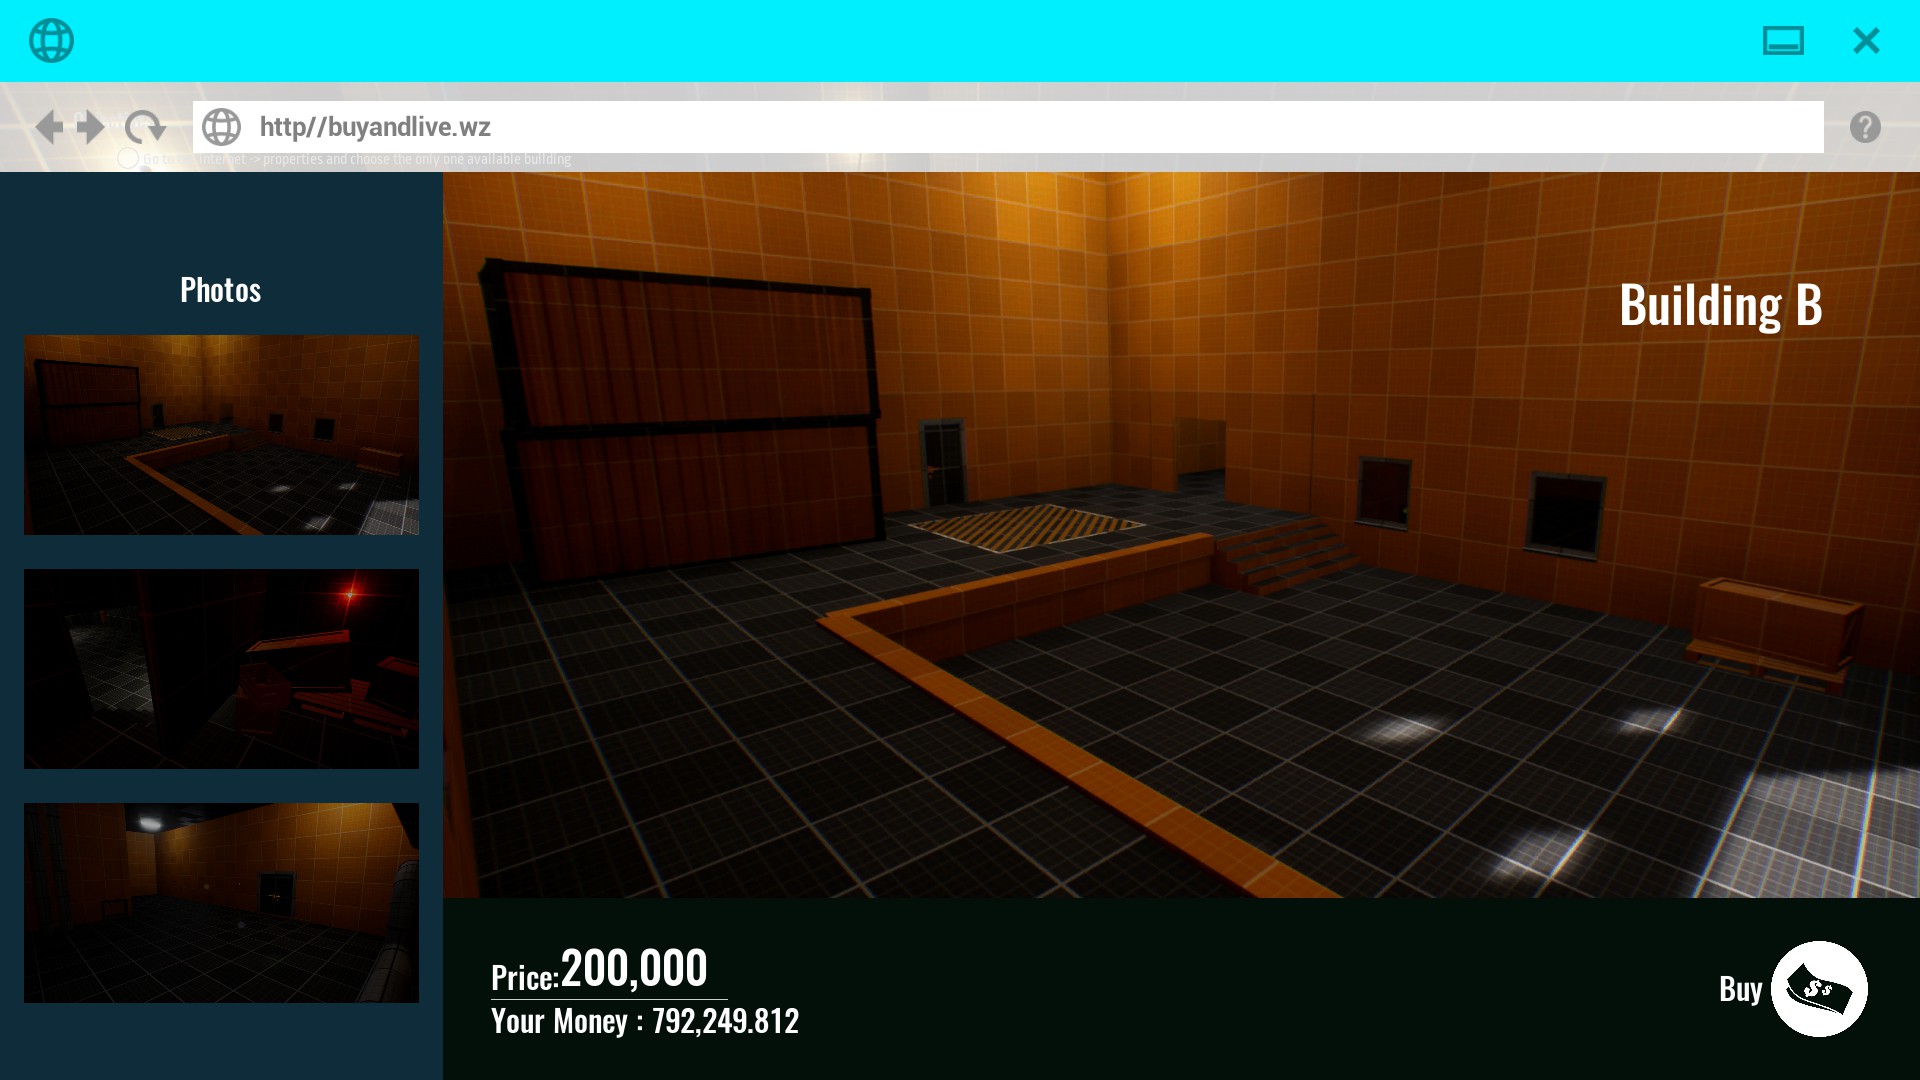This screenshot has width=1920, height=1080.
Task: Click the buyandlive.wz address field
Action: pyautogui.click(x=1008, y=127)
